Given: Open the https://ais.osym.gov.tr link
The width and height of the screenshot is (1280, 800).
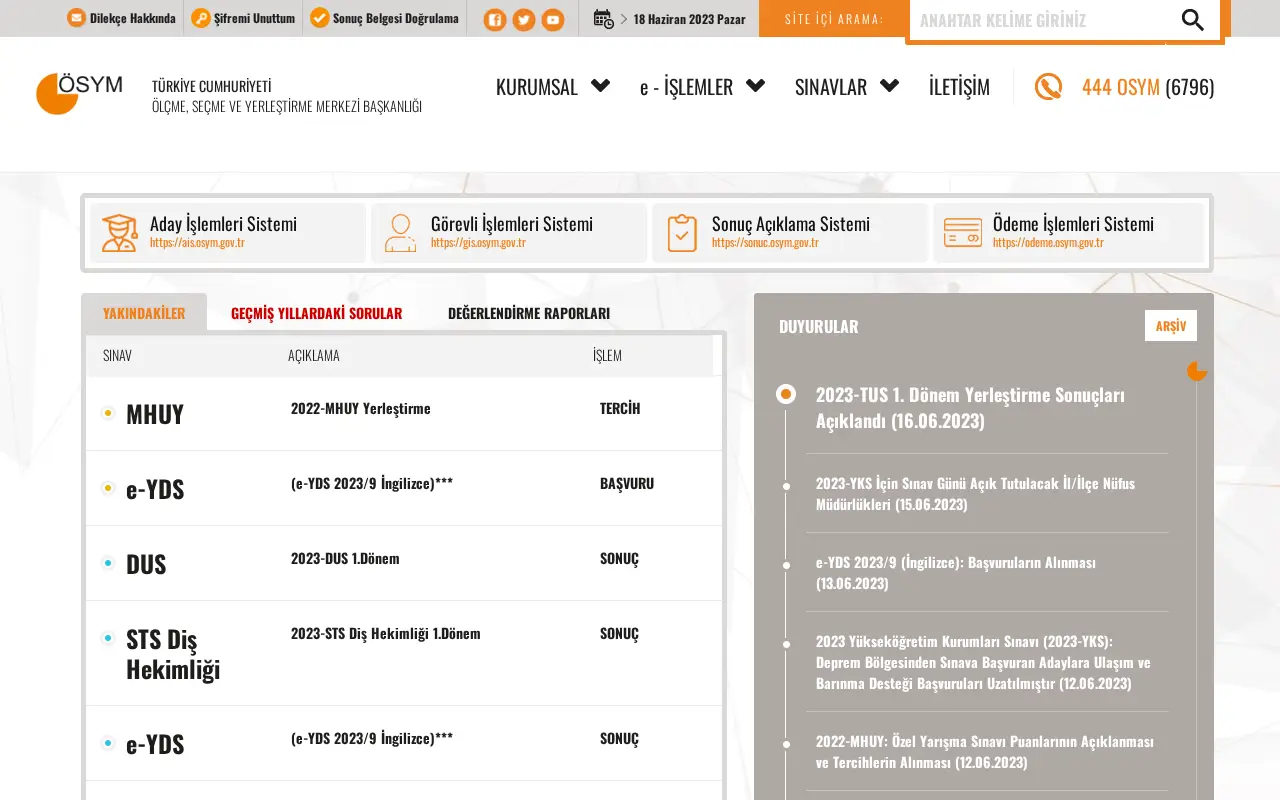Looking at the screenshot, I should click(x=197, y=243).
